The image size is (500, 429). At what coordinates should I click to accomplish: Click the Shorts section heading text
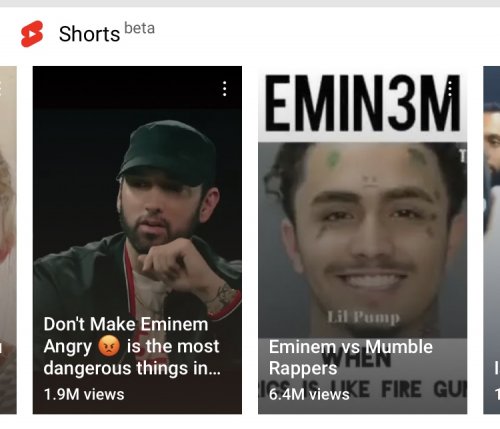89,34
